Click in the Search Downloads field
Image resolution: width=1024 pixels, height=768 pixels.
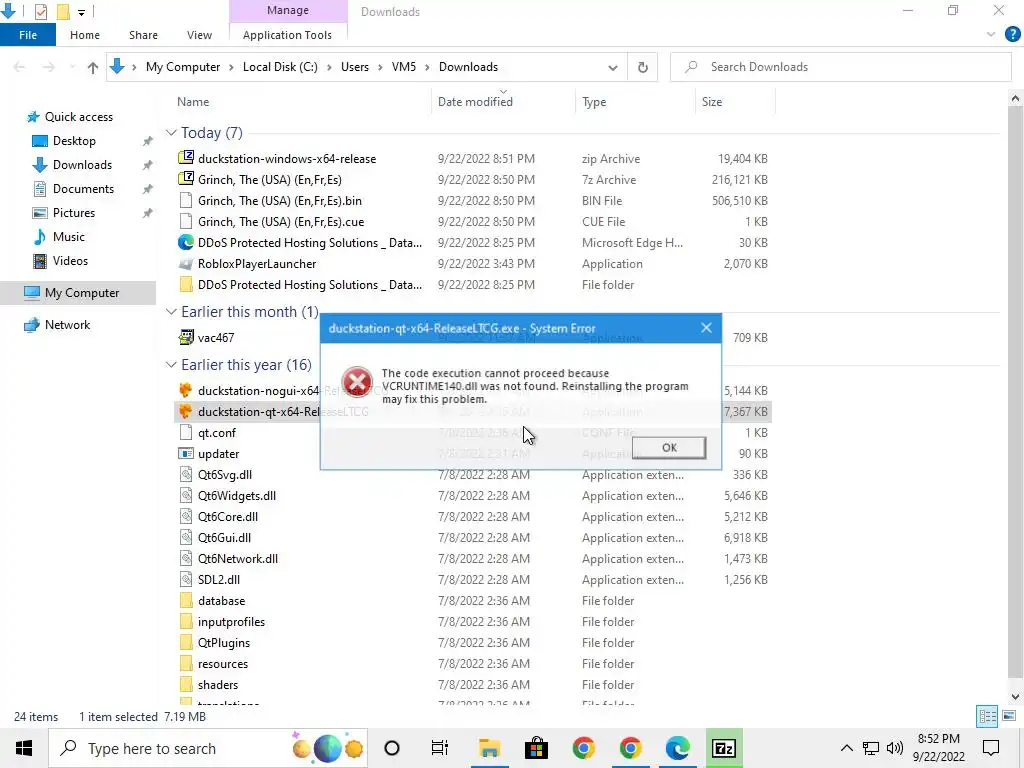(840, 67)
